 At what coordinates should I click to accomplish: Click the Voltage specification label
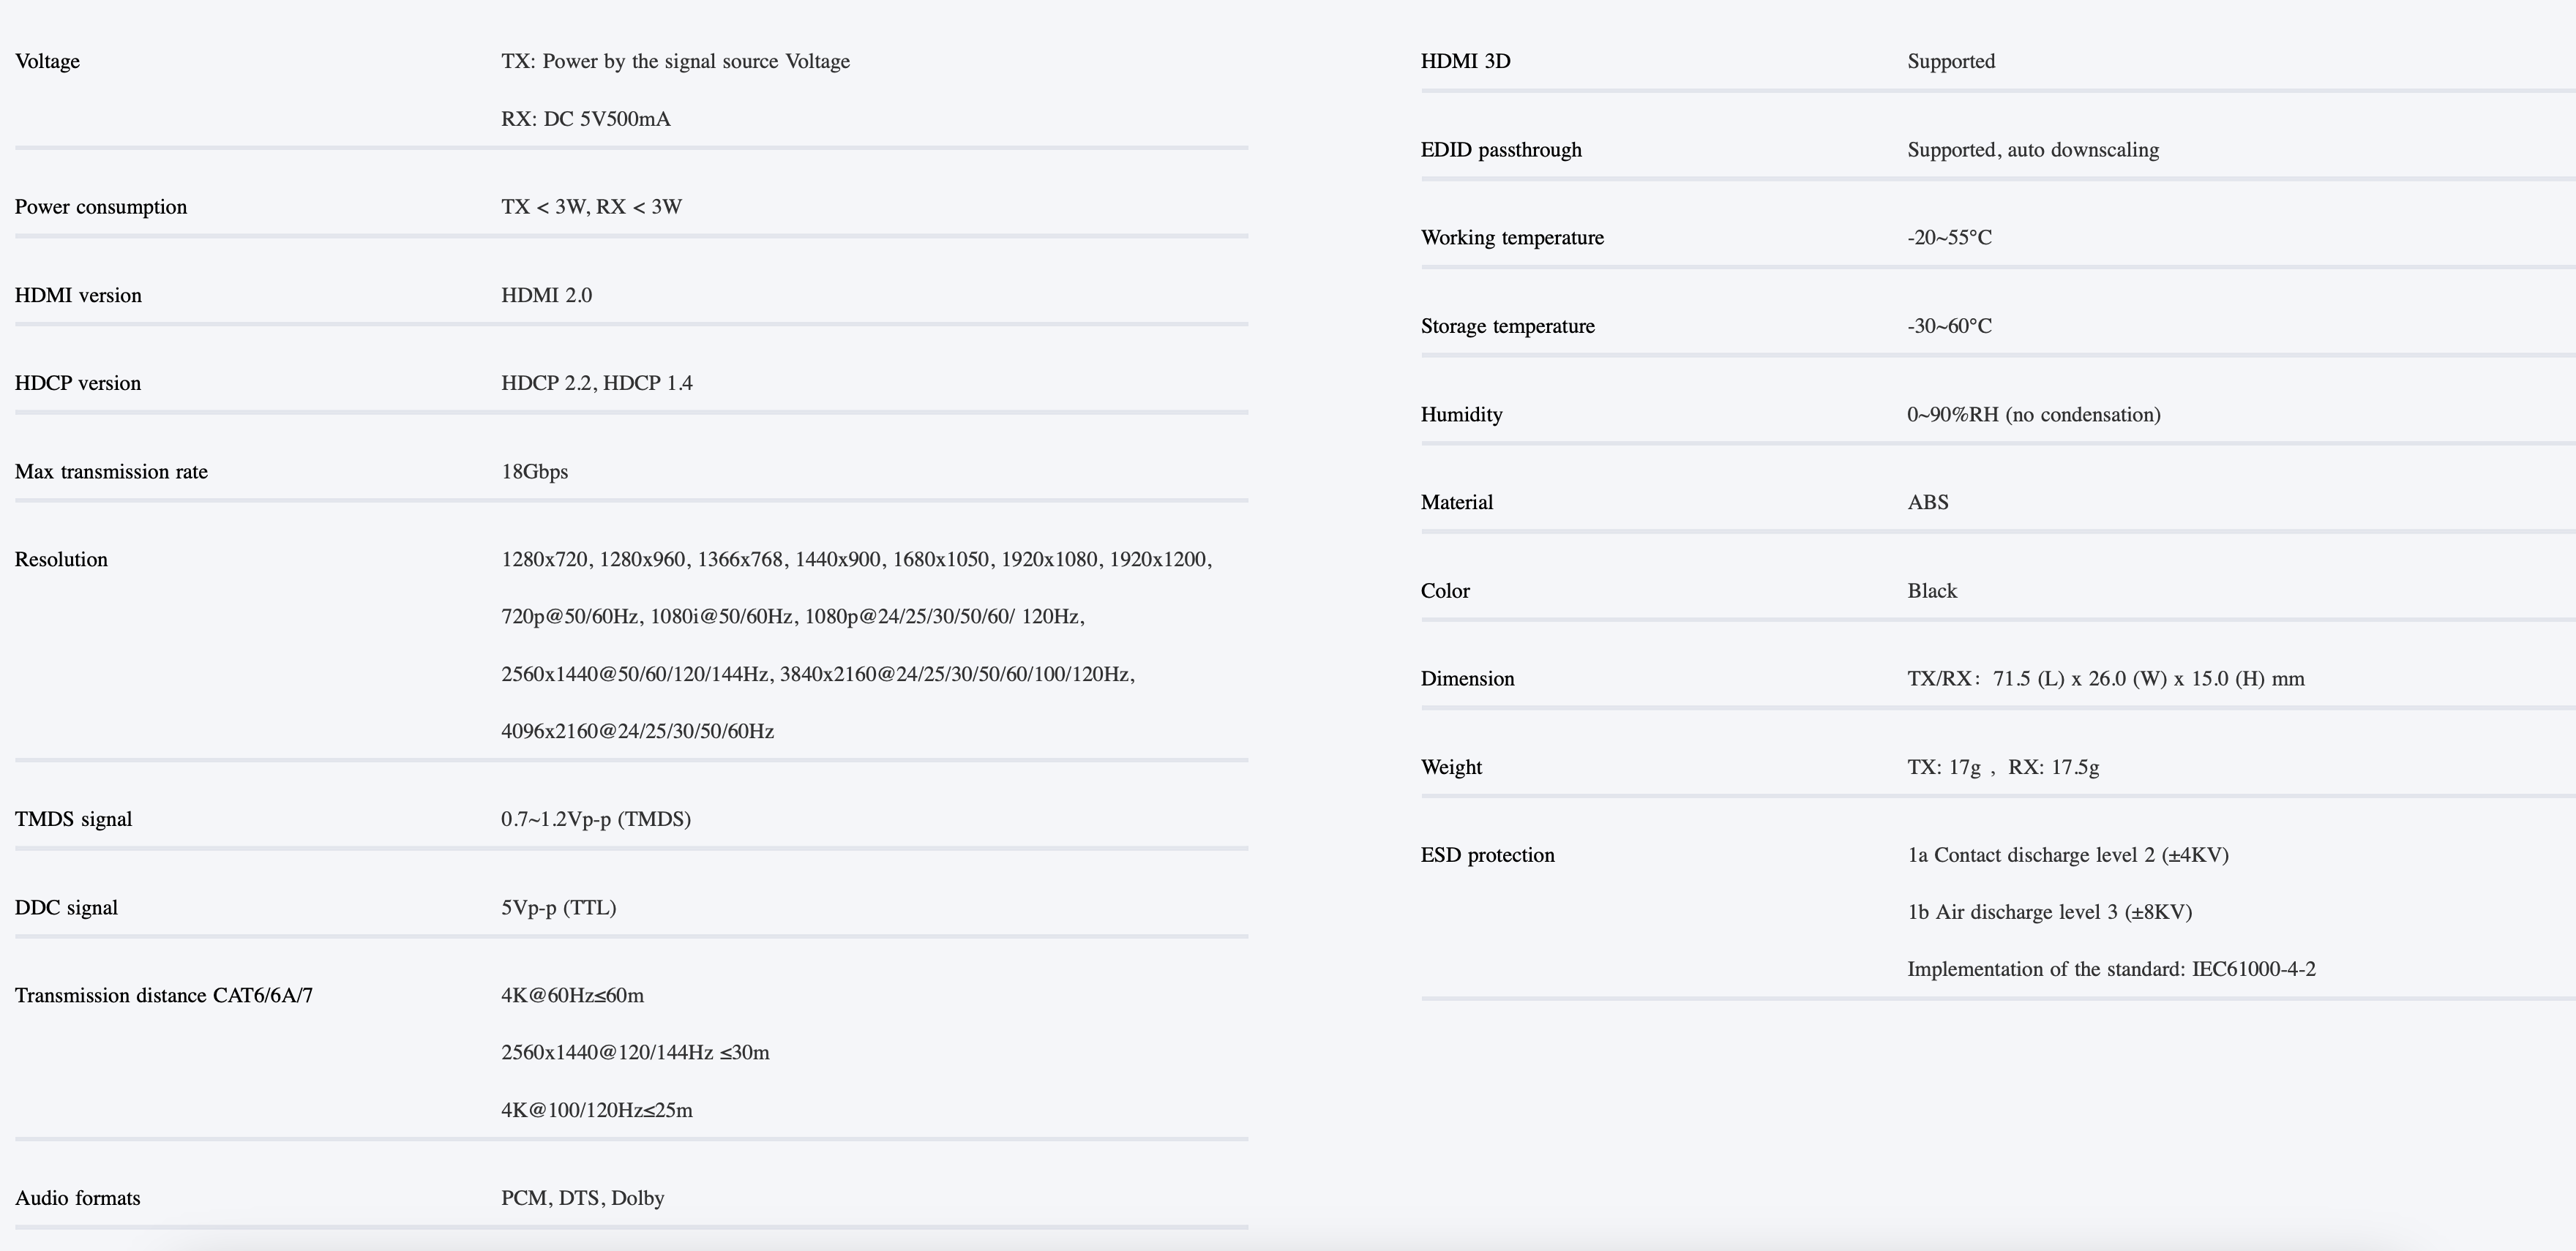(x=47, y=61)
